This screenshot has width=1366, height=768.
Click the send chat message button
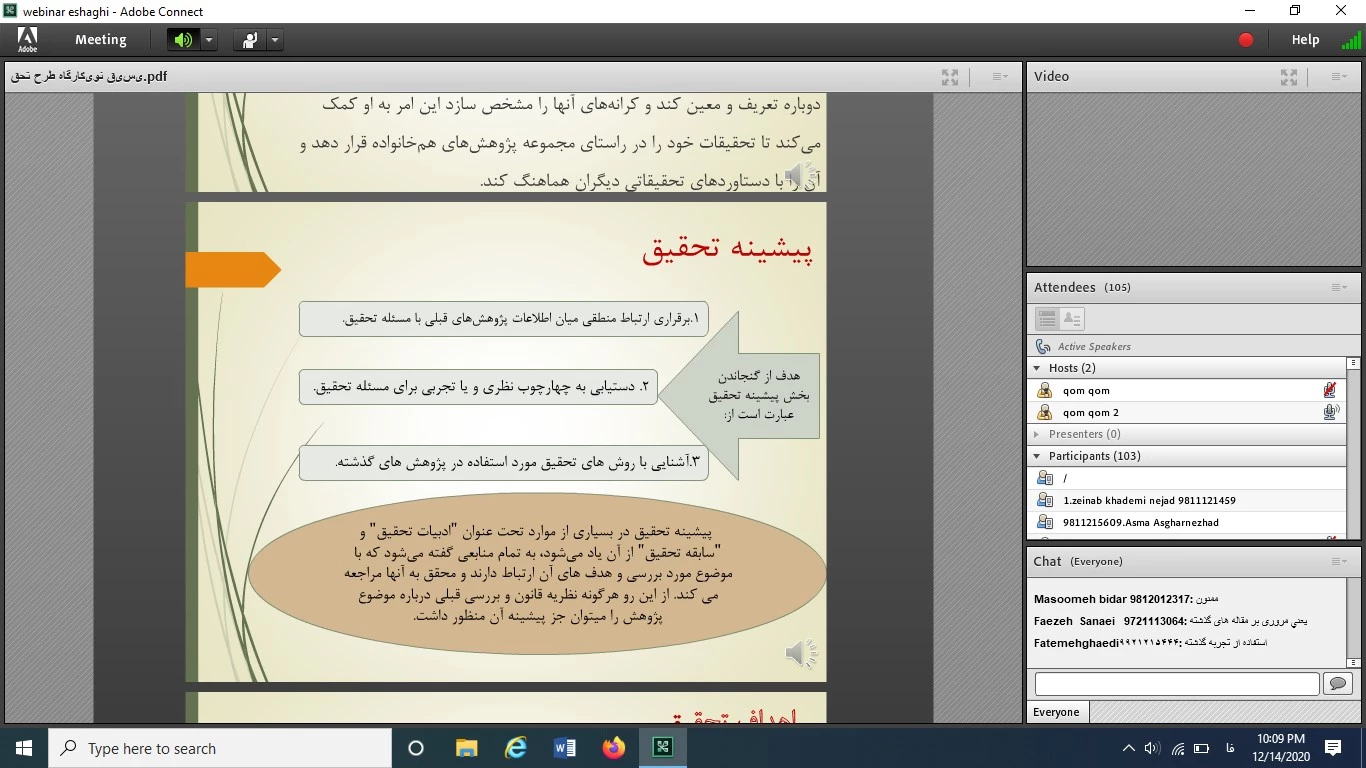tap(1337, 684)
